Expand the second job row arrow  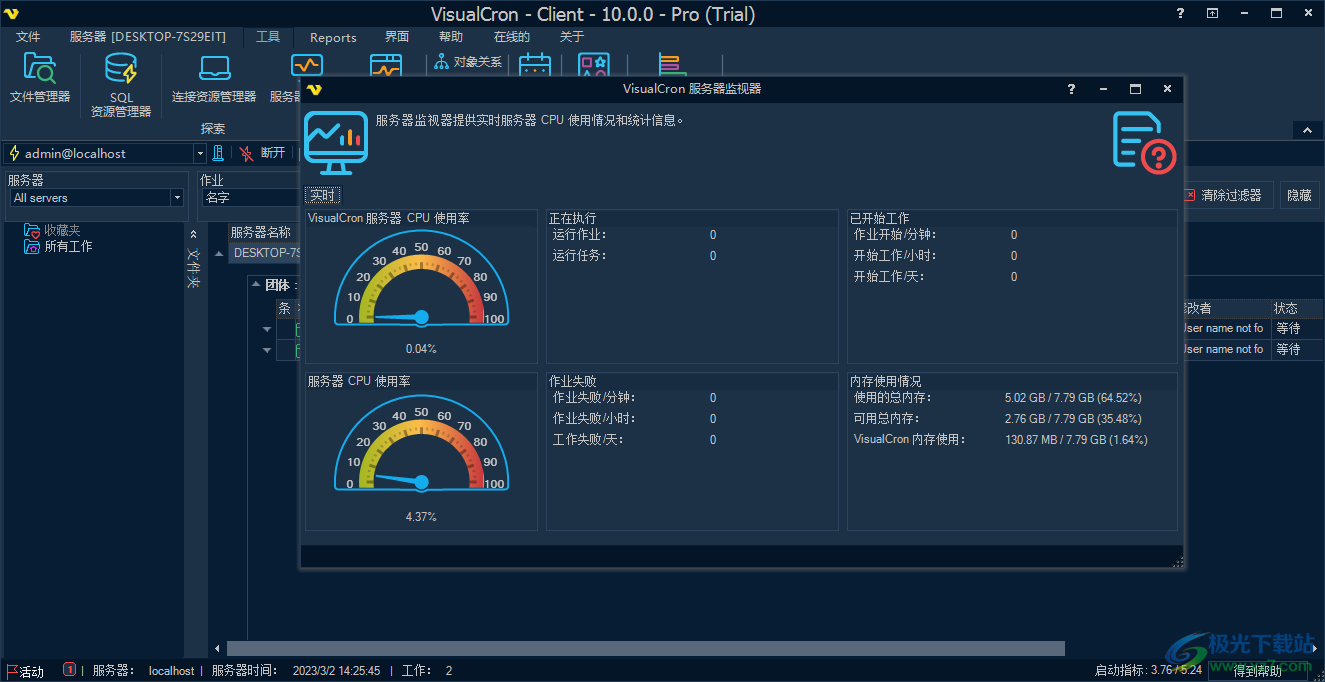pos(267,350)
